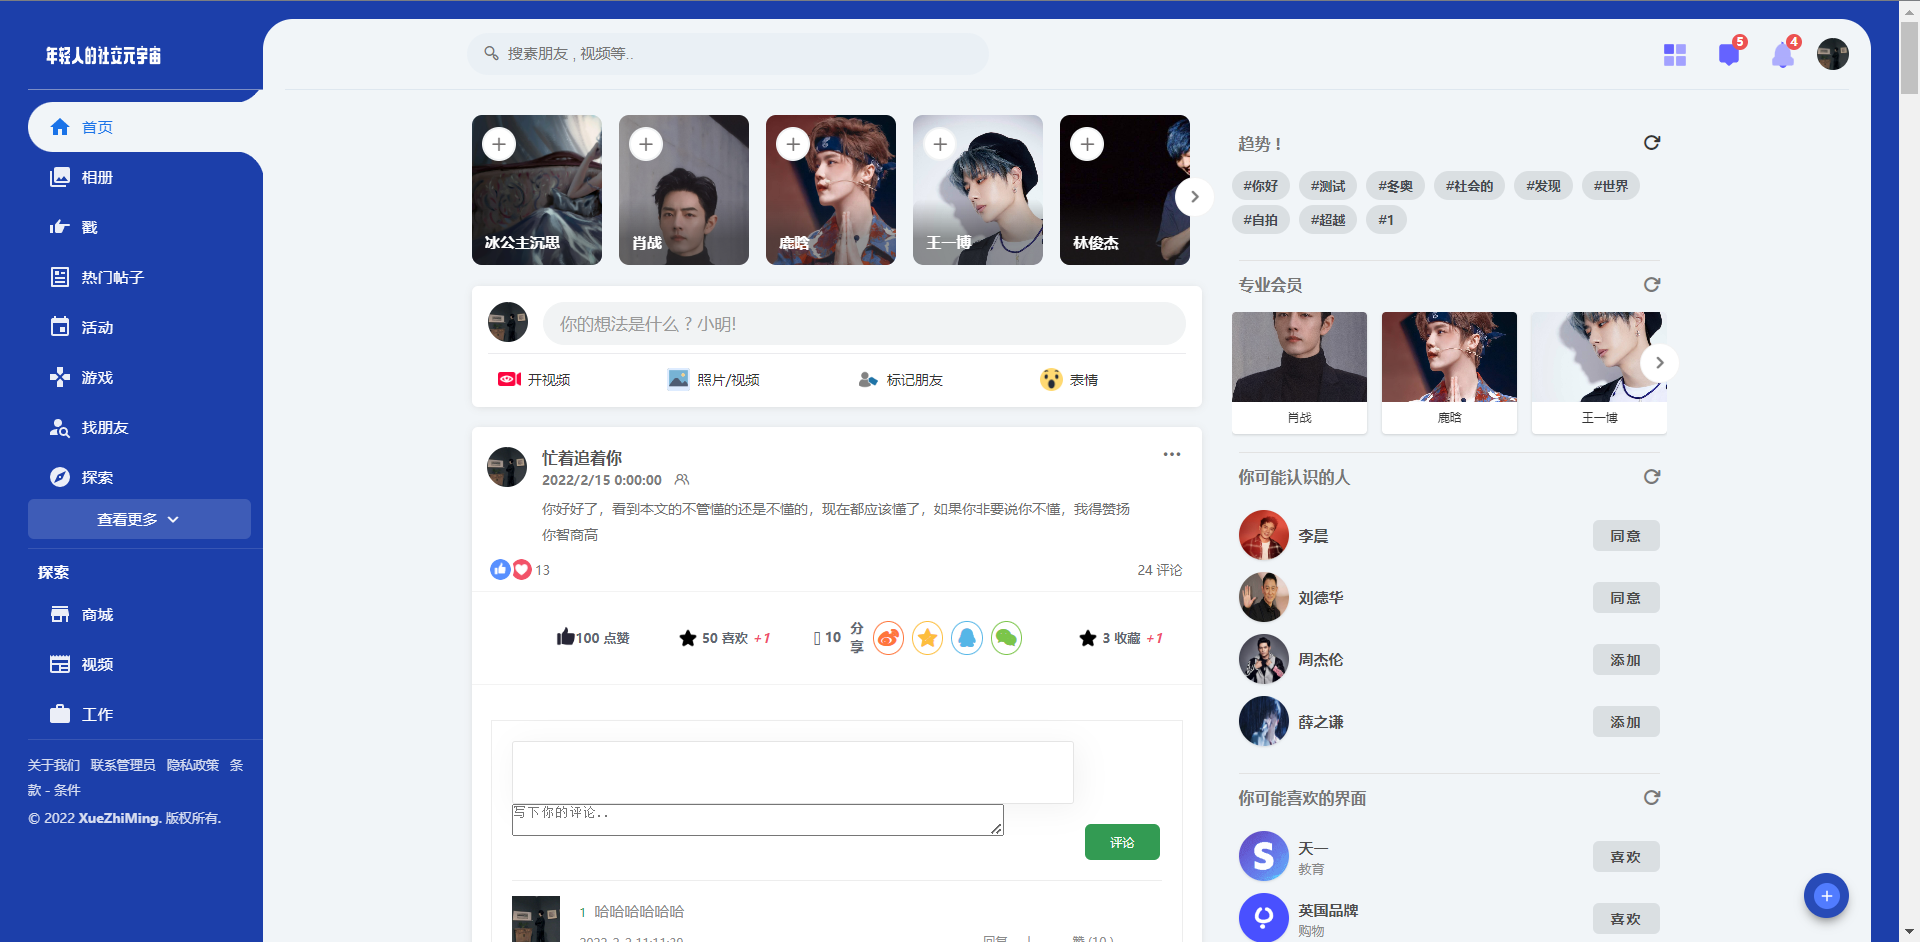Click the 表情 emoji option
The height and width of the screenshot is (942, 1920).
point(1069,379)
